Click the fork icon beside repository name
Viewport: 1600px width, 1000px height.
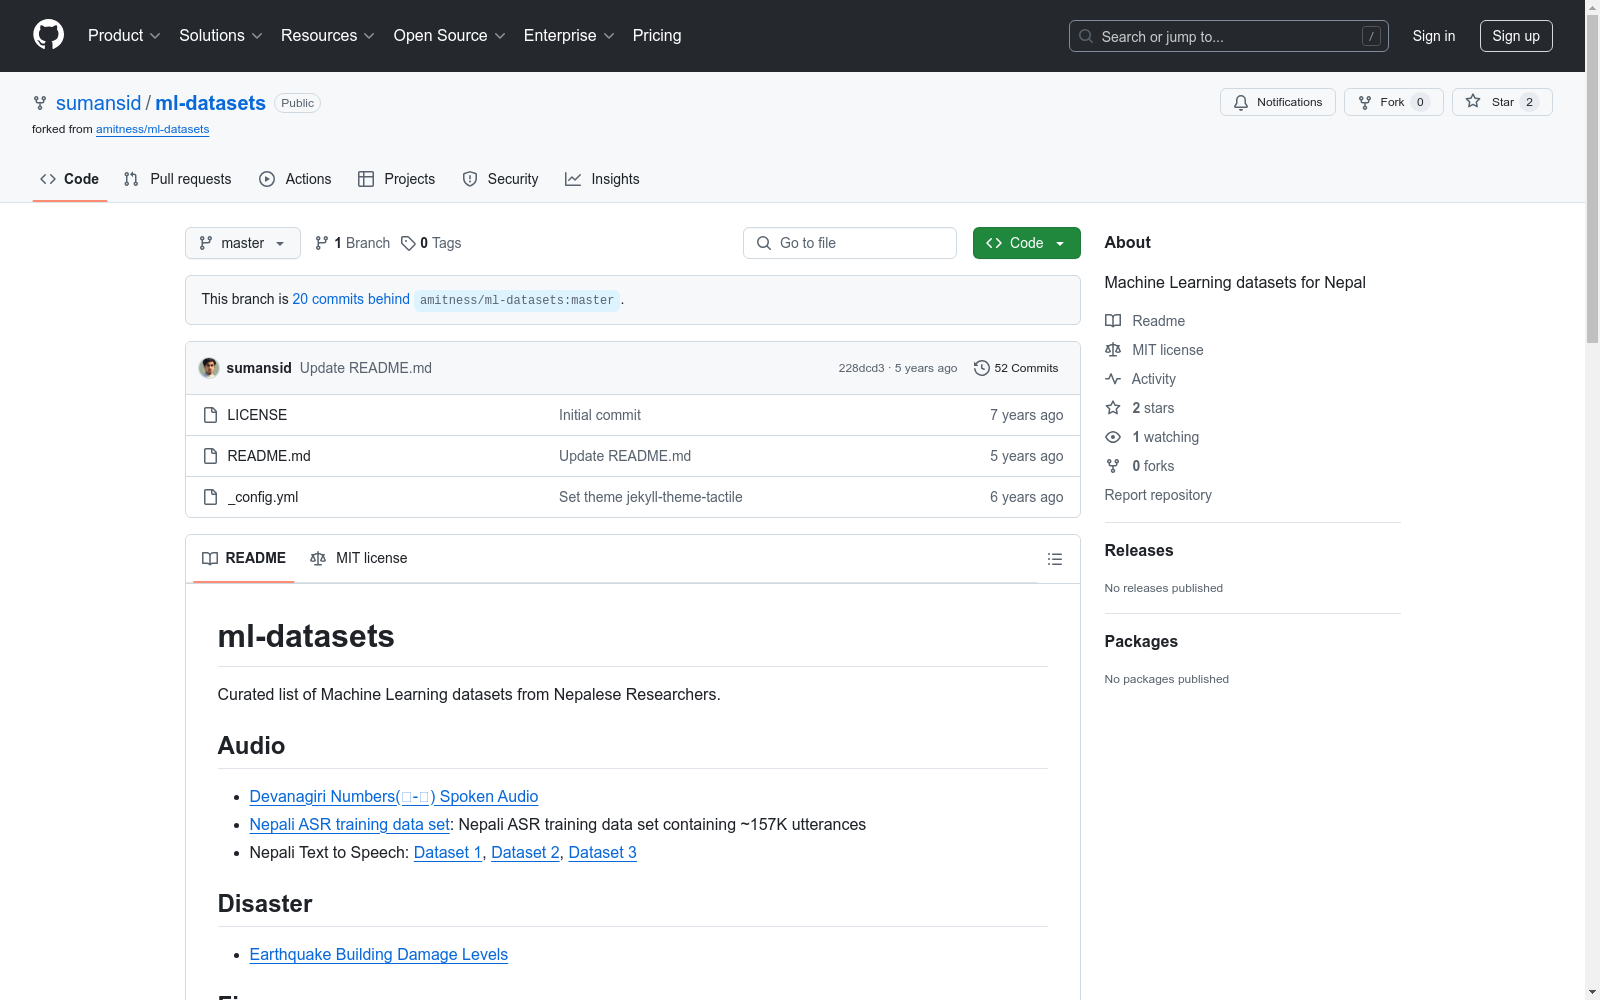click(x=40, y=103)
